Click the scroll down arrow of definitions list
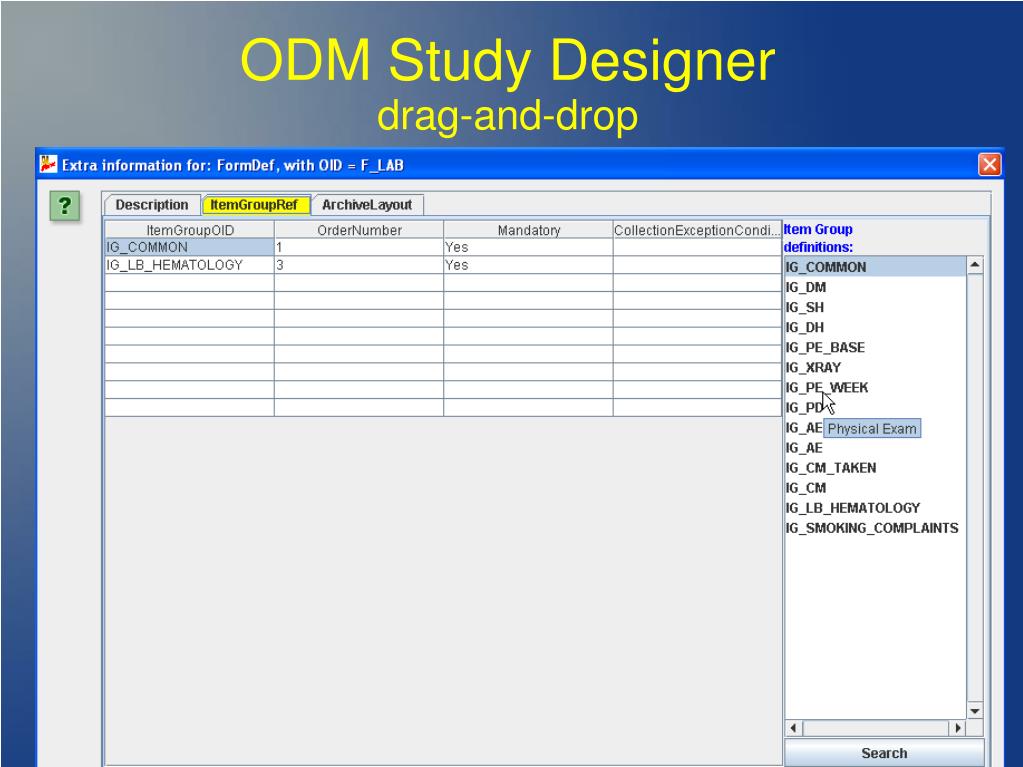1023x767 pixels. (x=975, y=711)
